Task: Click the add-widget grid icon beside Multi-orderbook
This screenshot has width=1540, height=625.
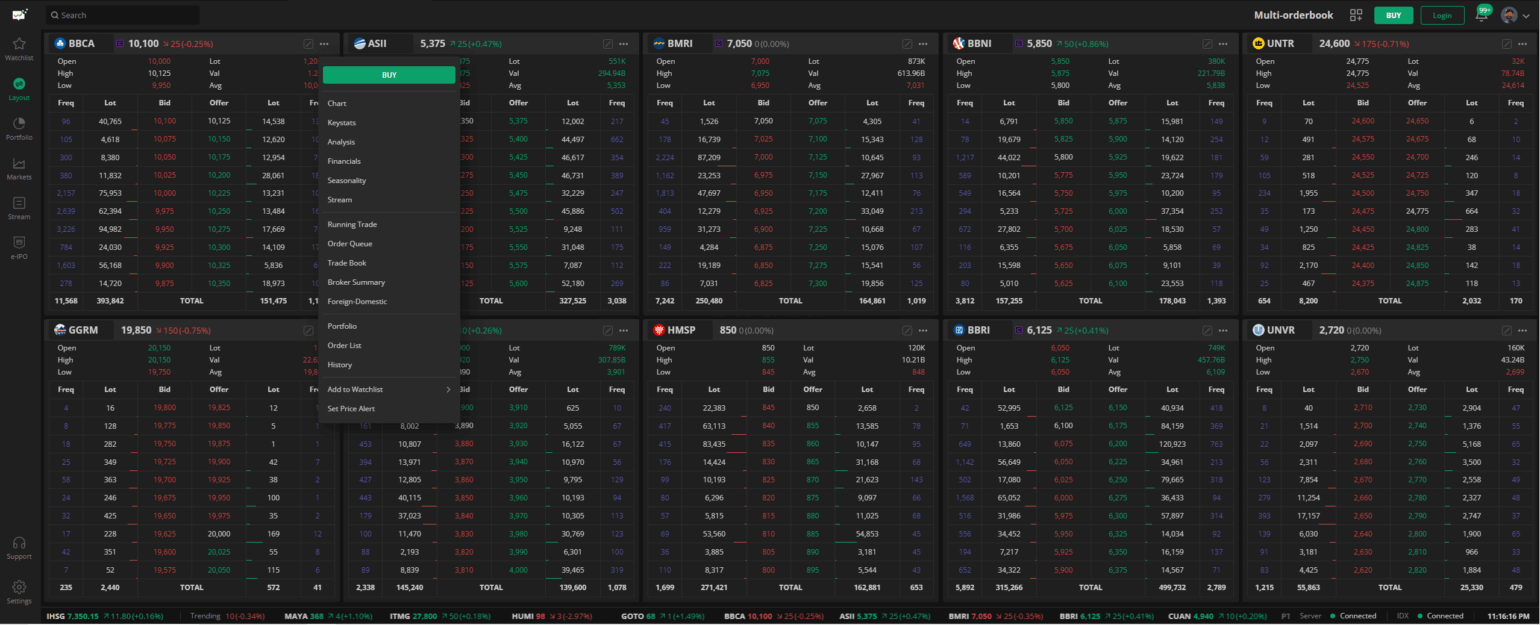Action: coord(1356,15)
